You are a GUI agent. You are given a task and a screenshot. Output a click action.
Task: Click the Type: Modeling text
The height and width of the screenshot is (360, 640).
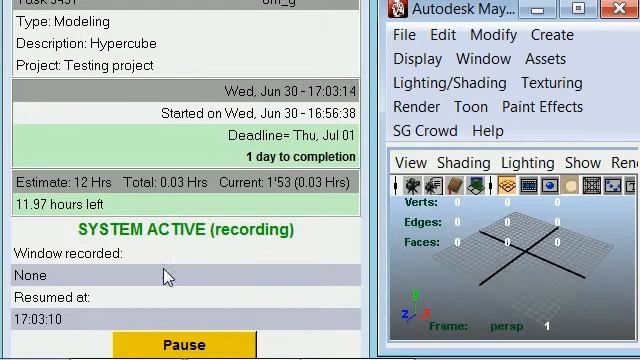(63, 22)
